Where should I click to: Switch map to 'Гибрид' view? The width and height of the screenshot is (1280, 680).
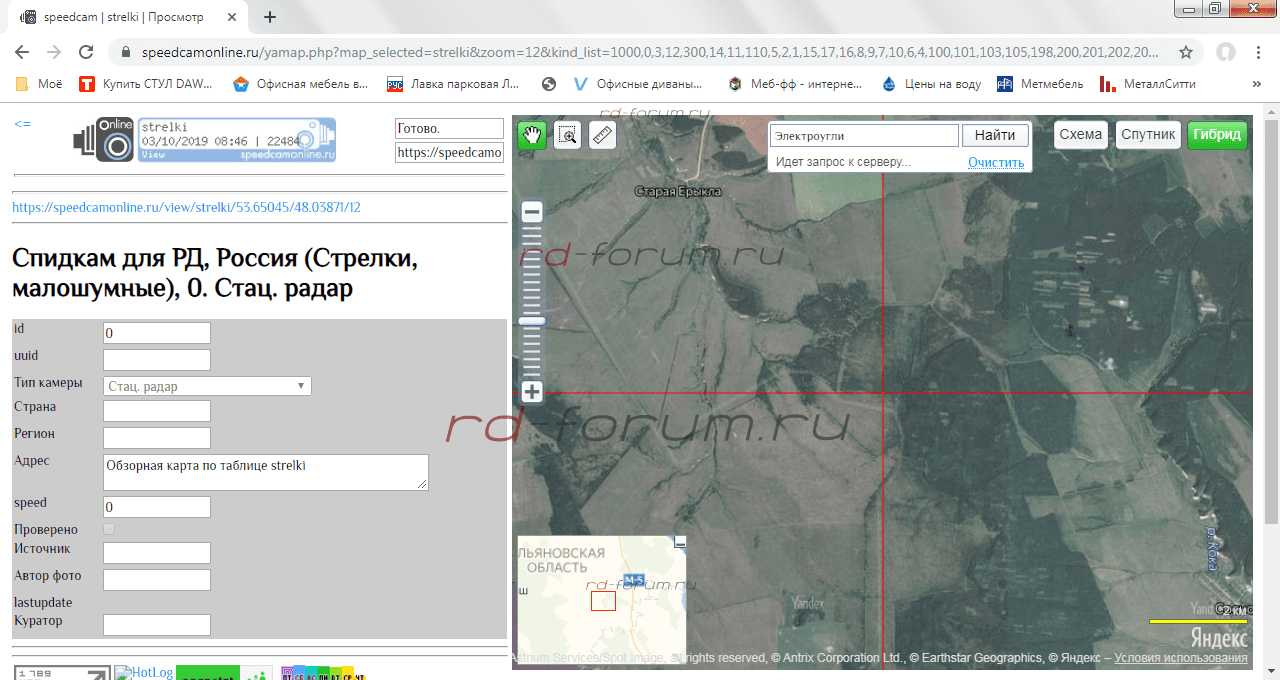click(1217, 135)
